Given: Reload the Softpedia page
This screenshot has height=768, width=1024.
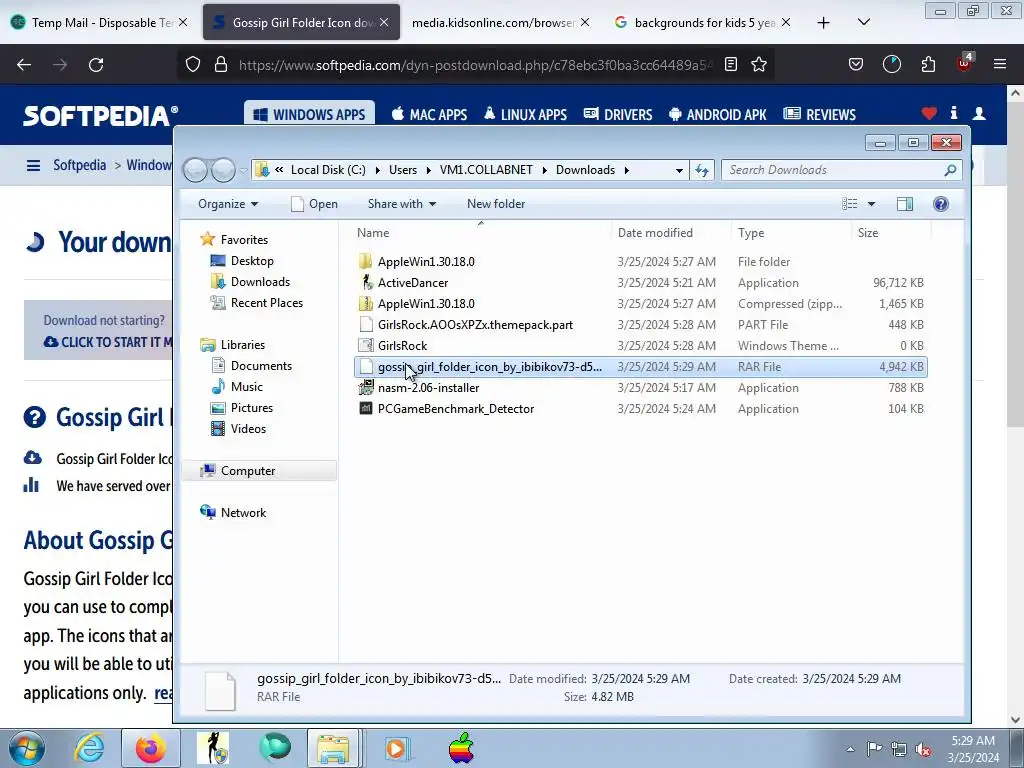Looking at the screenshot, I should [x=96, y=65].
